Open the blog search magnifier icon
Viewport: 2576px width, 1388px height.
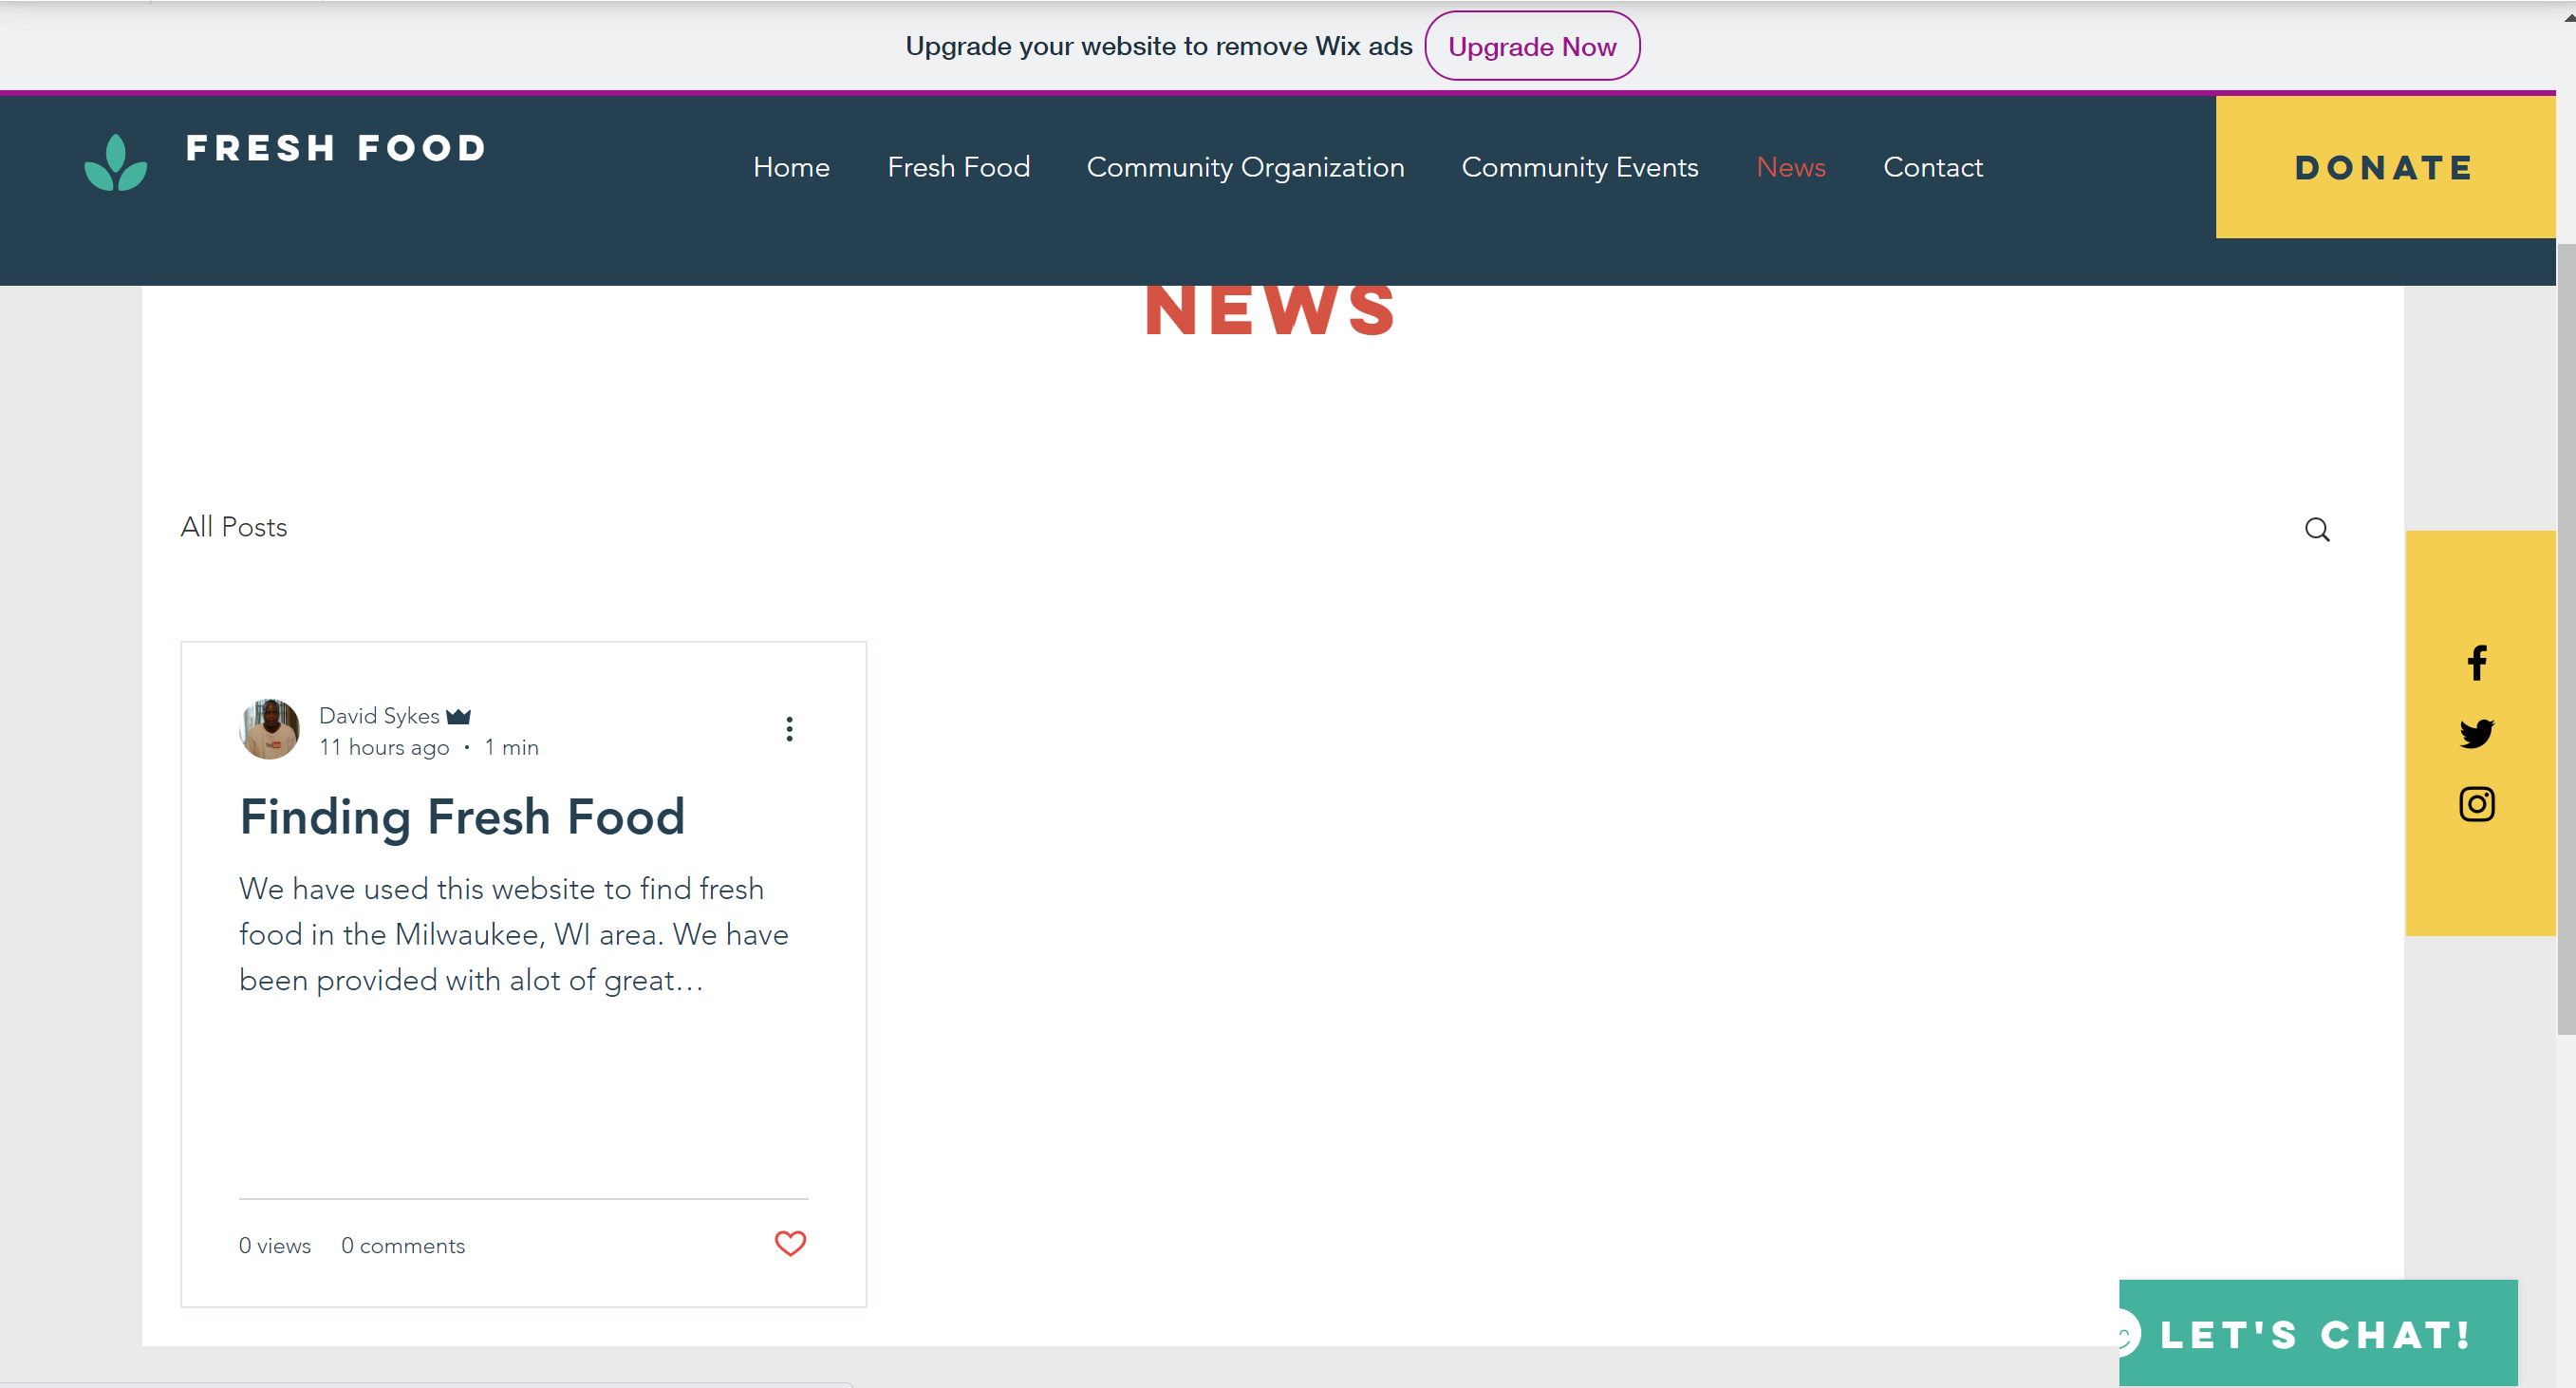(x=2317, y=530)
